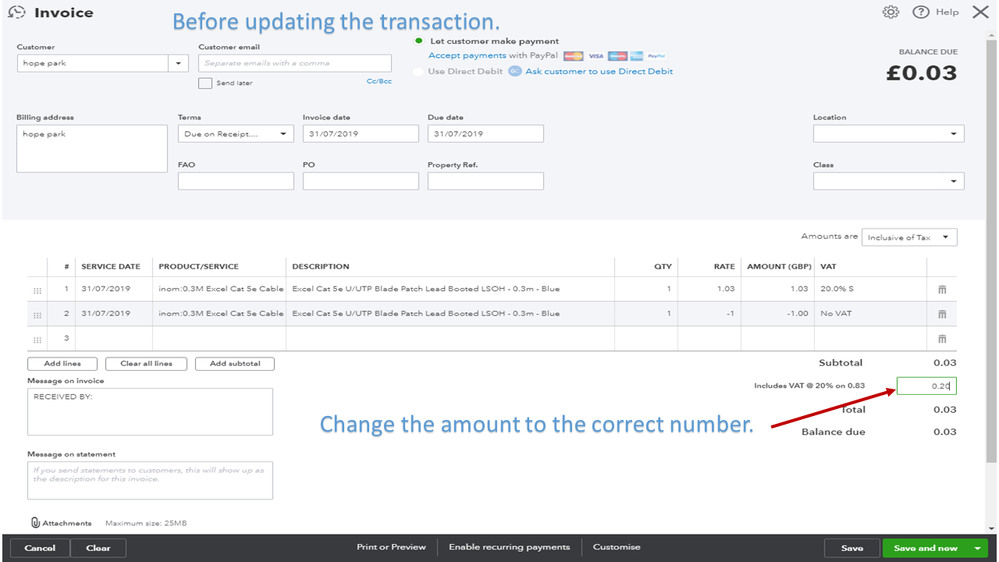
Task: Click the PayPal payment logo
Action: click(x=656, y=56)
